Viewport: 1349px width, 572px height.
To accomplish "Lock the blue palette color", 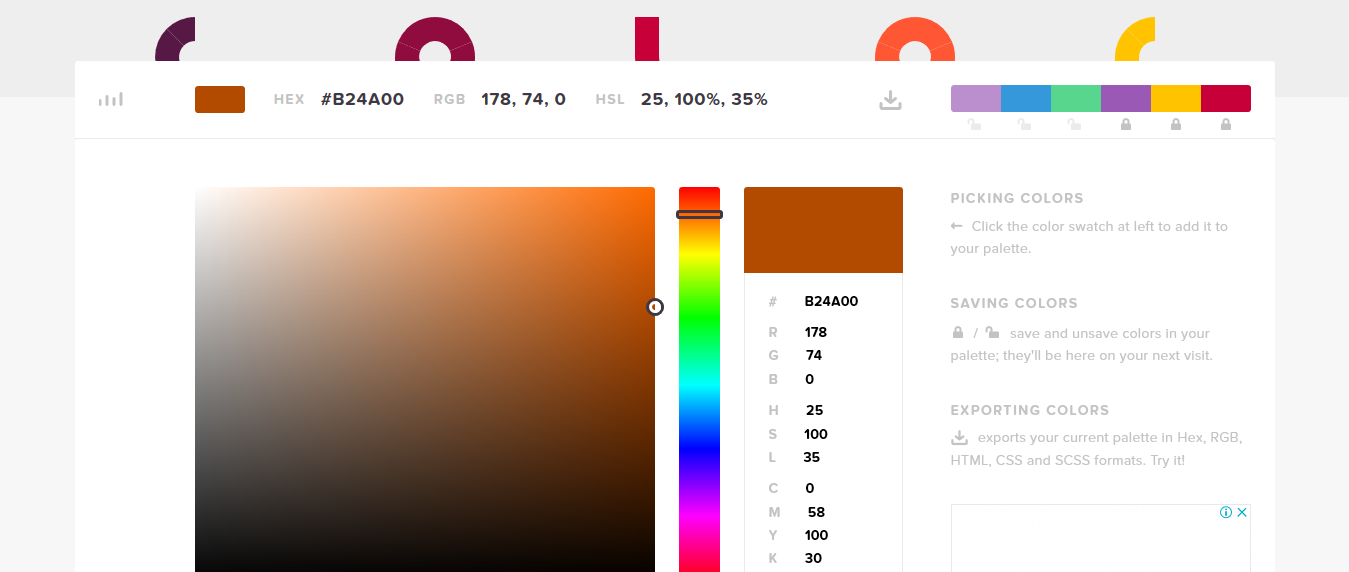I will [1024, 125].
